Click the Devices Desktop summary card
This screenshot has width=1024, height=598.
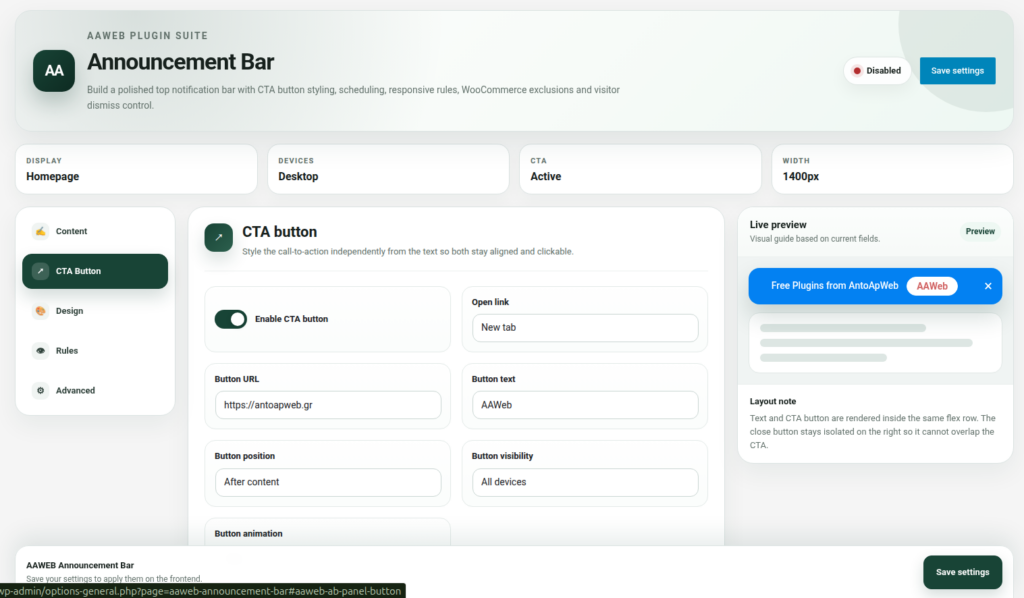(x=389, y=169)
